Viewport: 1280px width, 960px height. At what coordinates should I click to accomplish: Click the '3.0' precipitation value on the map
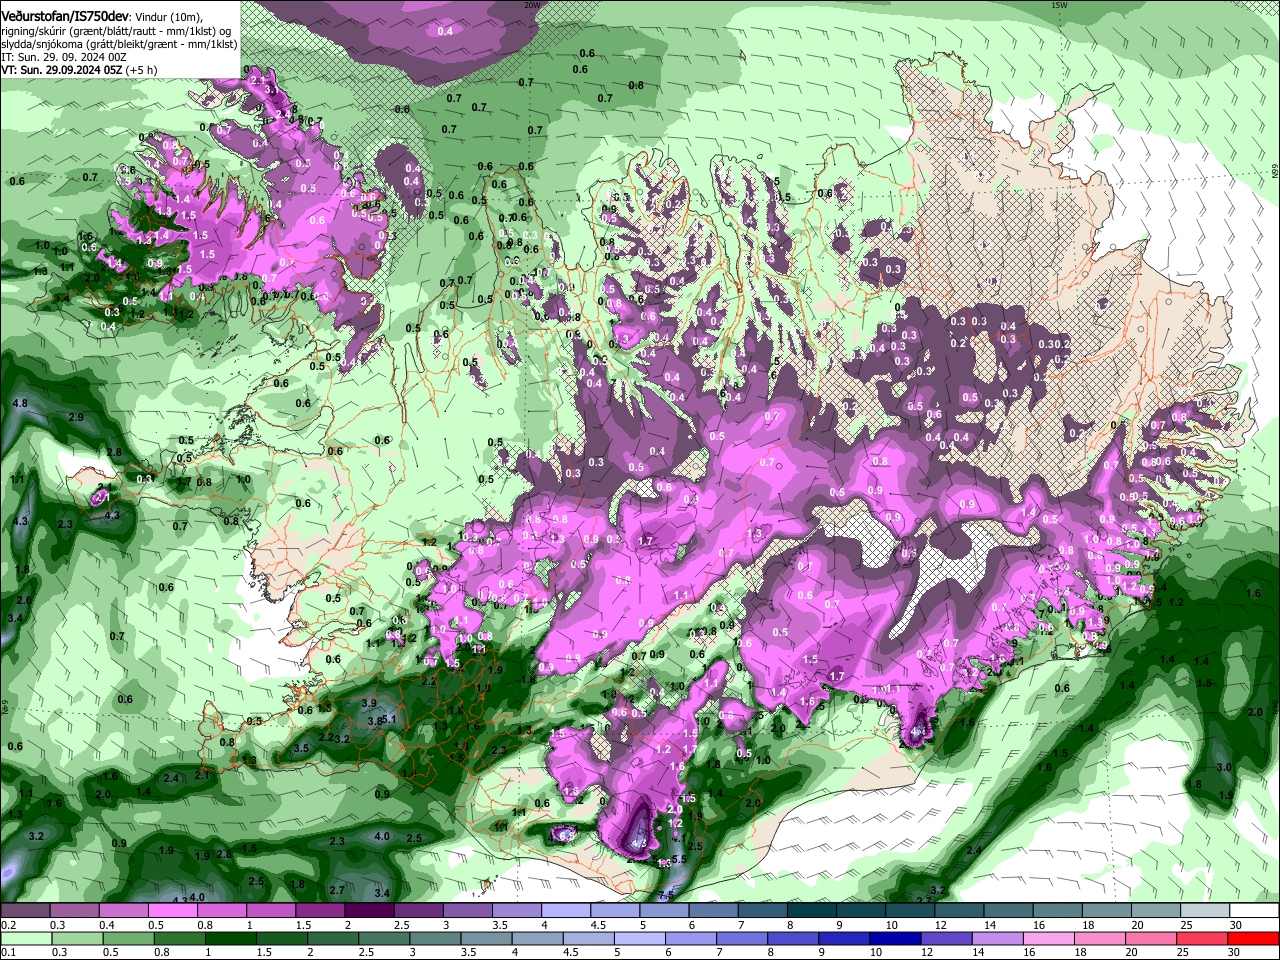pos(1223,767)
